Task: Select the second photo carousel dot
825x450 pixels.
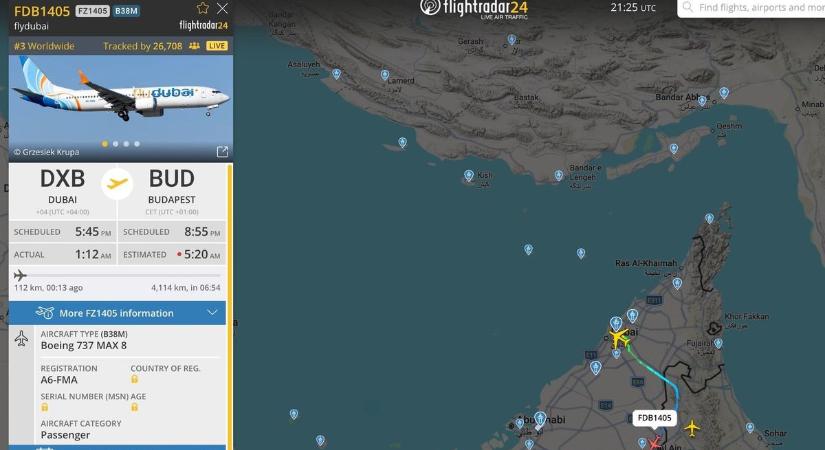Action: (x=115, y=144)
